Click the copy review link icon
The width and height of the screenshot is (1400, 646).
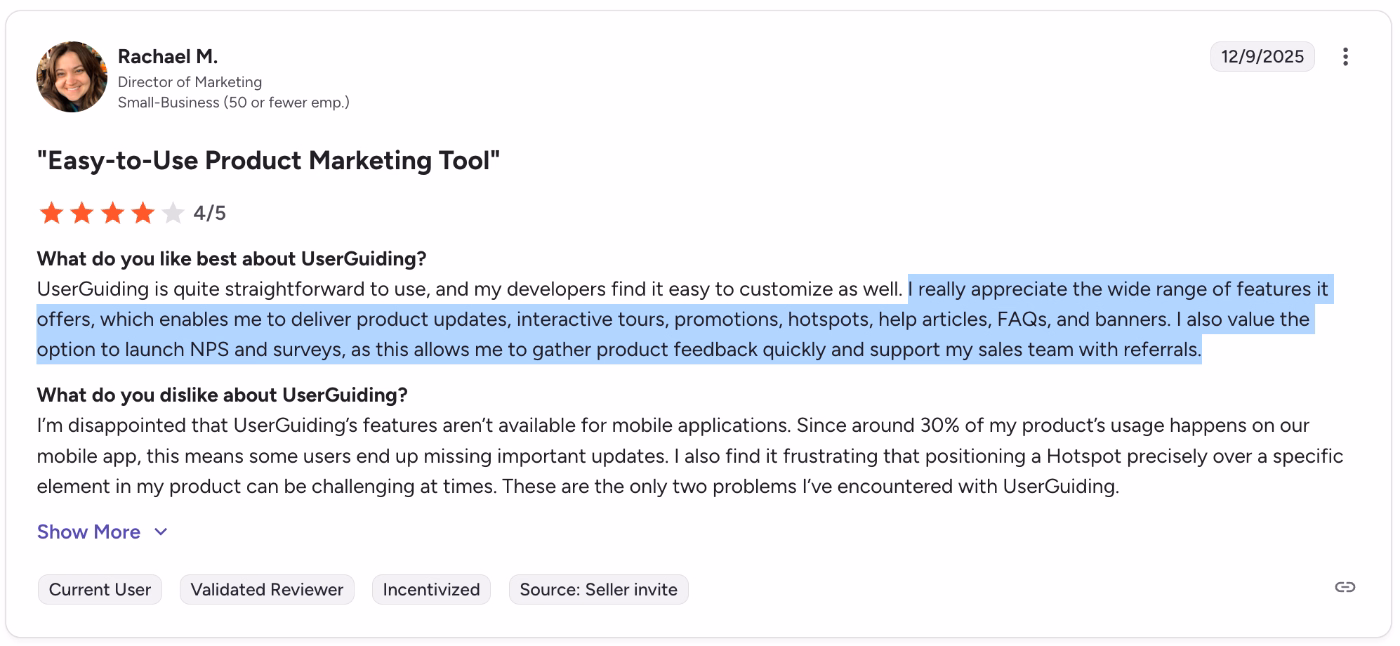[1345, 588]
